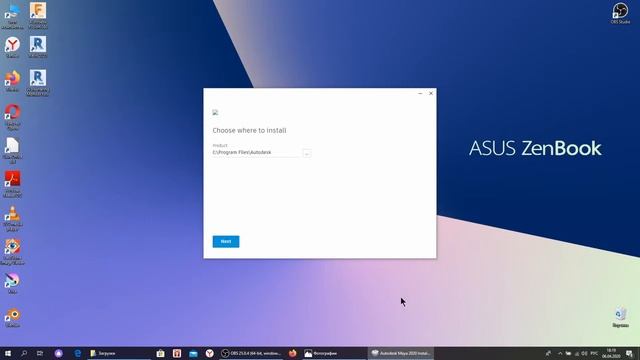This screenshot has height=360, width=640.
Task: Select the upper Revit 'R' desktop shortcut
Action: coord(38,47)
